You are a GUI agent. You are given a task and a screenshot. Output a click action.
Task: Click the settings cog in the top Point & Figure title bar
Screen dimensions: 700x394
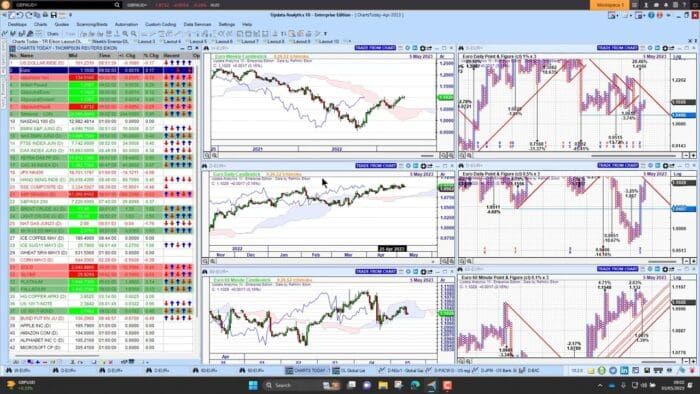(x=665, y=48)
